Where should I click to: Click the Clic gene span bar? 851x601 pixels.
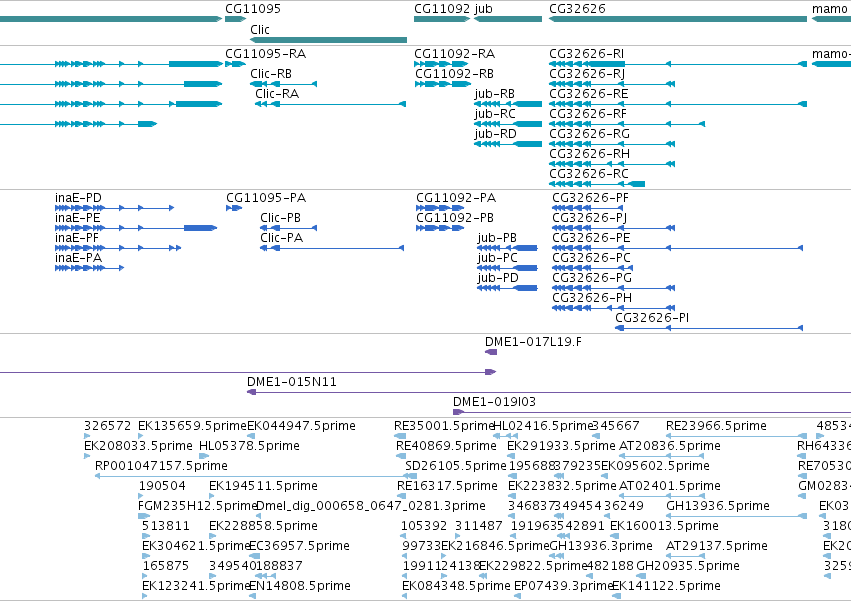coord(328,40)
